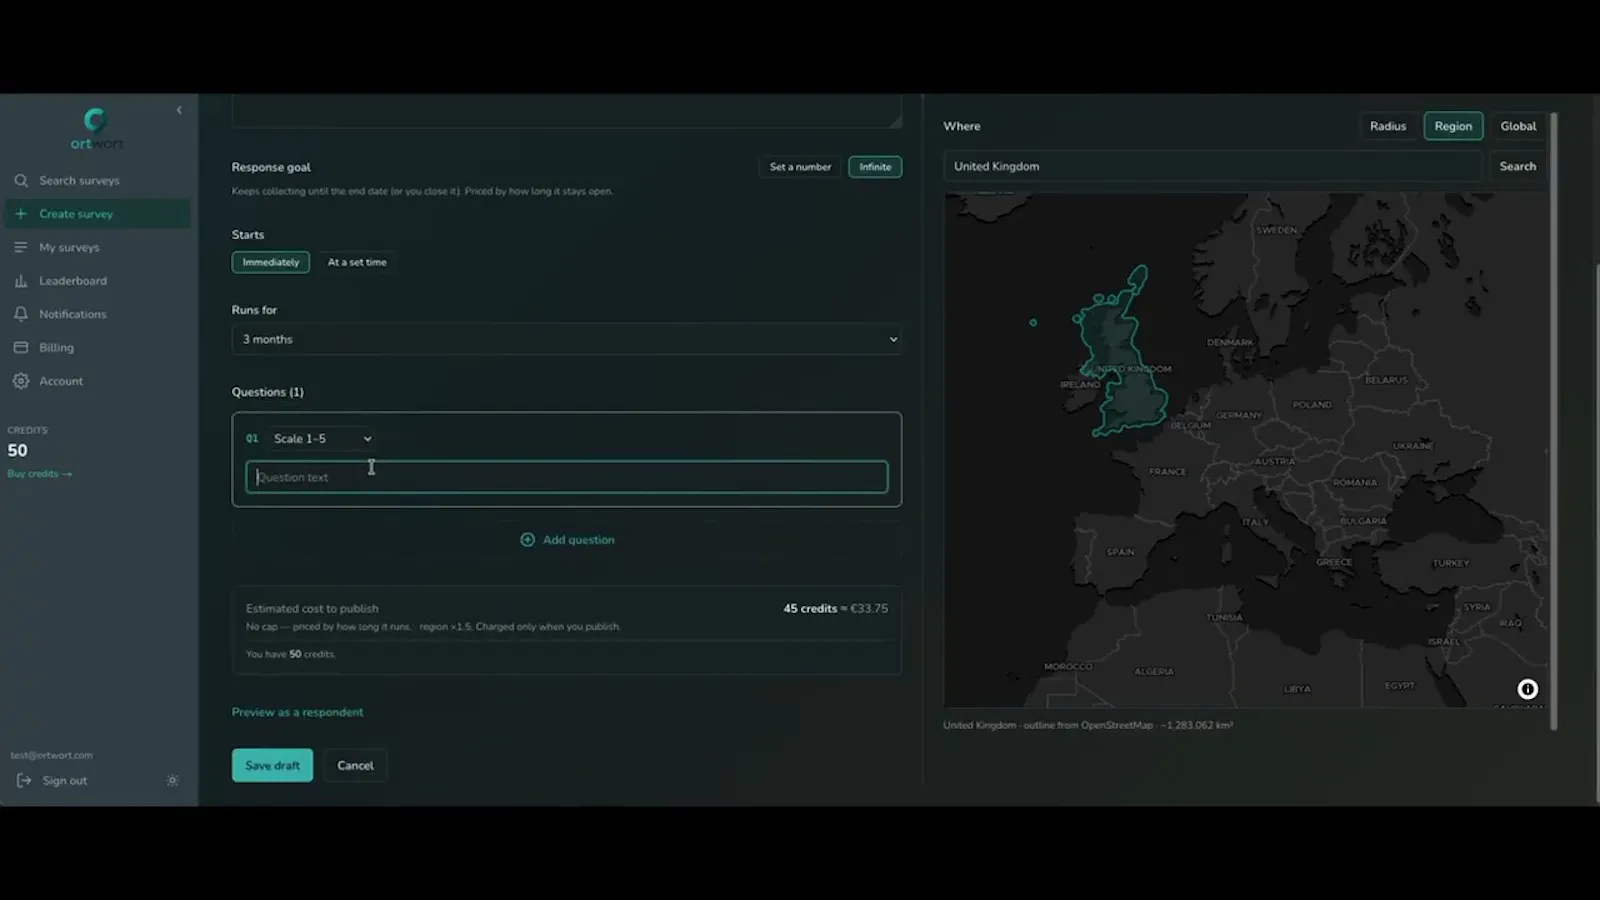1600x900 pixels.
Task: Open the Scale 1-5 question type dropdown
Action: (x=322, y=439)
